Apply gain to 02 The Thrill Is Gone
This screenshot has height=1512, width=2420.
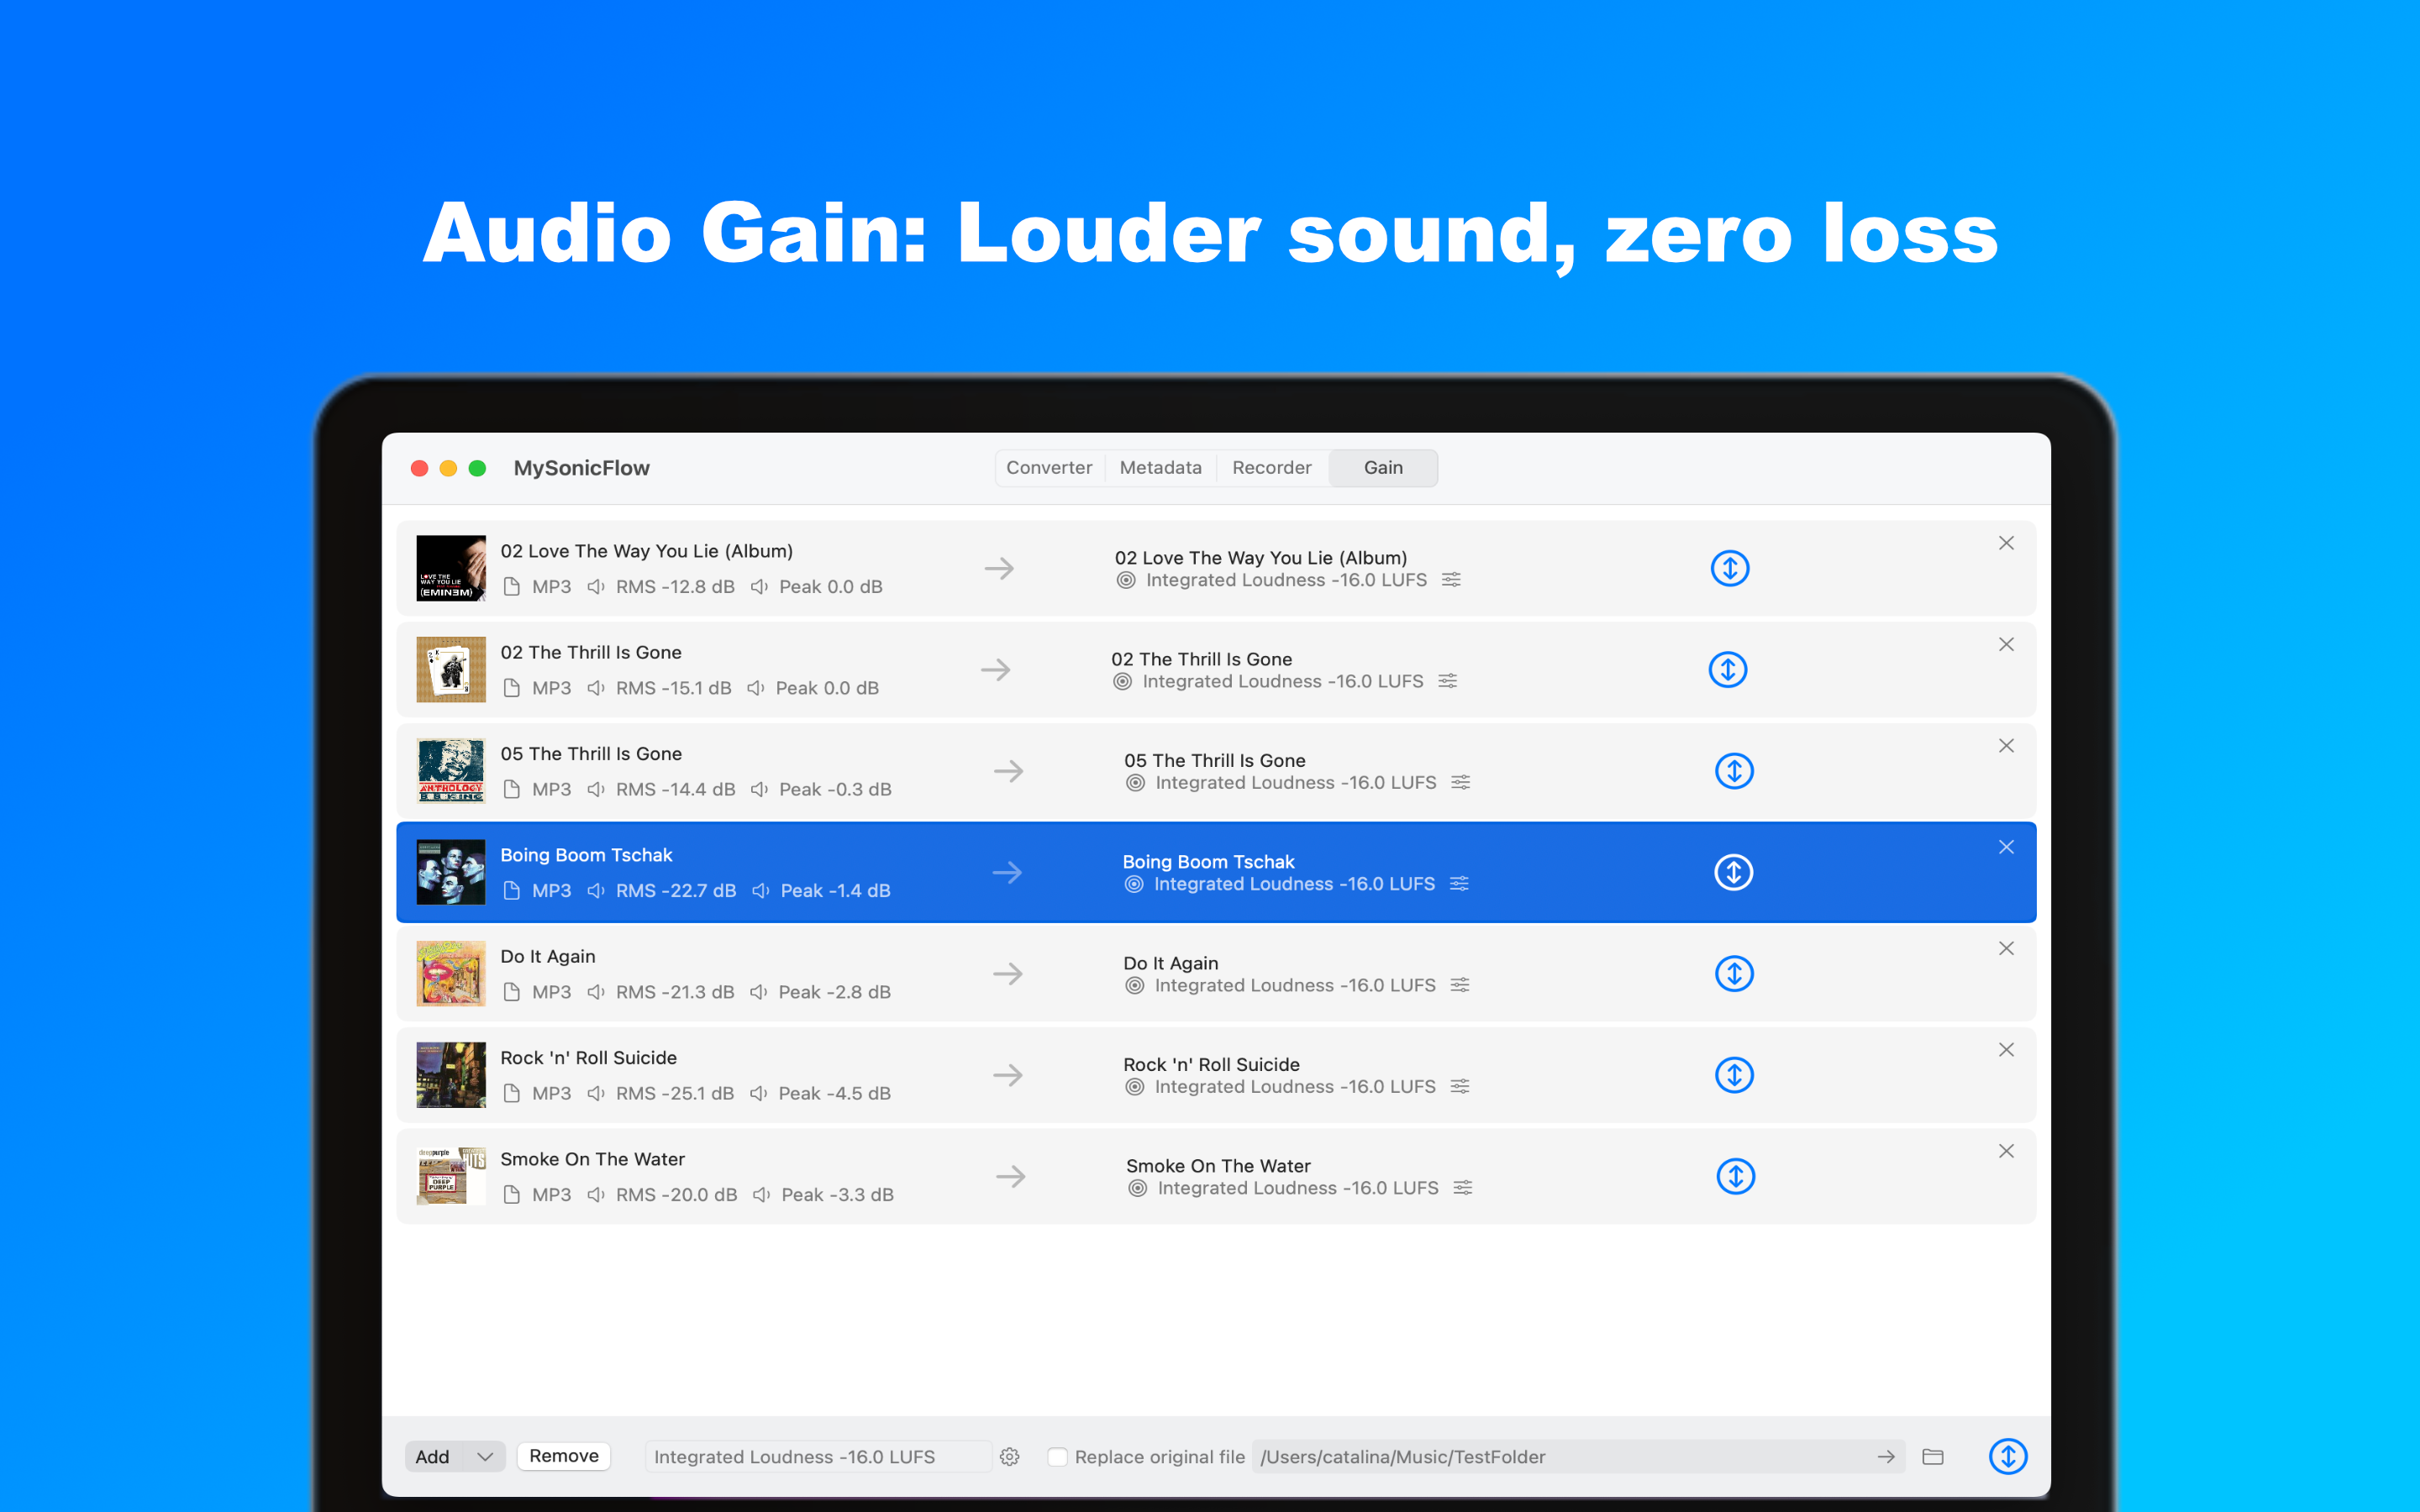1727,669
